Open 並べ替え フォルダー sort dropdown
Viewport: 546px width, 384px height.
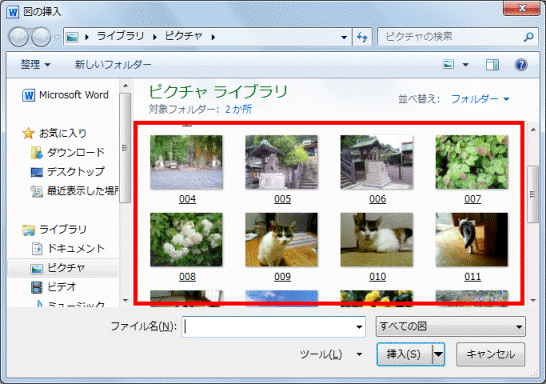[480, 99]
